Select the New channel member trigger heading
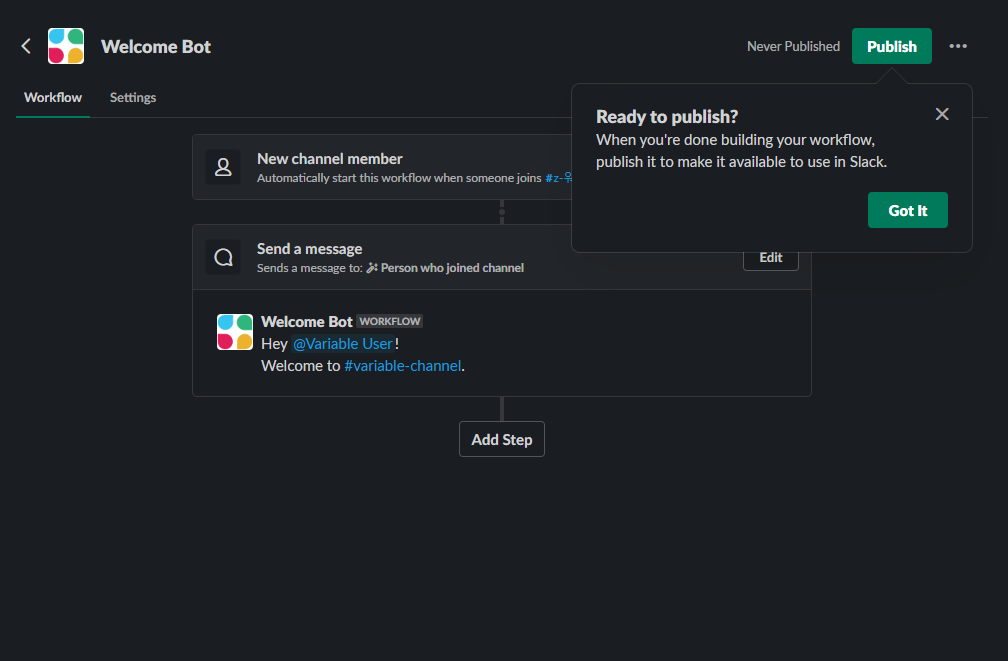Image resolution: width=1008 pixels, height=661 pixels. pyautogui.click(x=330, y=159)
